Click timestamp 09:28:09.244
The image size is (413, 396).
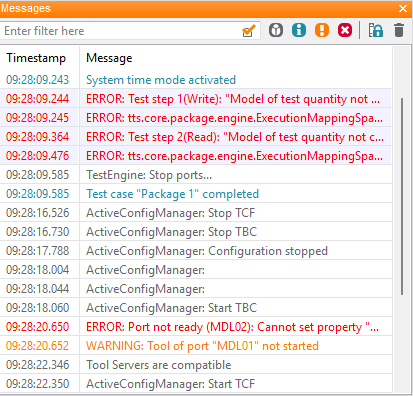point(37,99)
